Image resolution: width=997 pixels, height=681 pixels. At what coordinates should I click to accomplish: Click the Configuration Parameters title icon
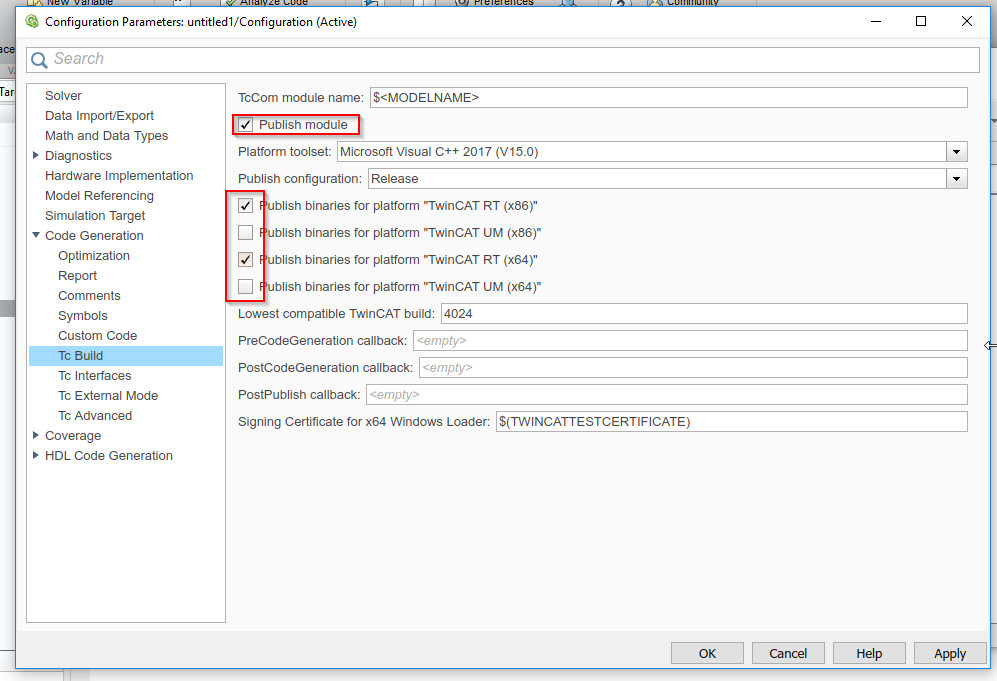32,22
